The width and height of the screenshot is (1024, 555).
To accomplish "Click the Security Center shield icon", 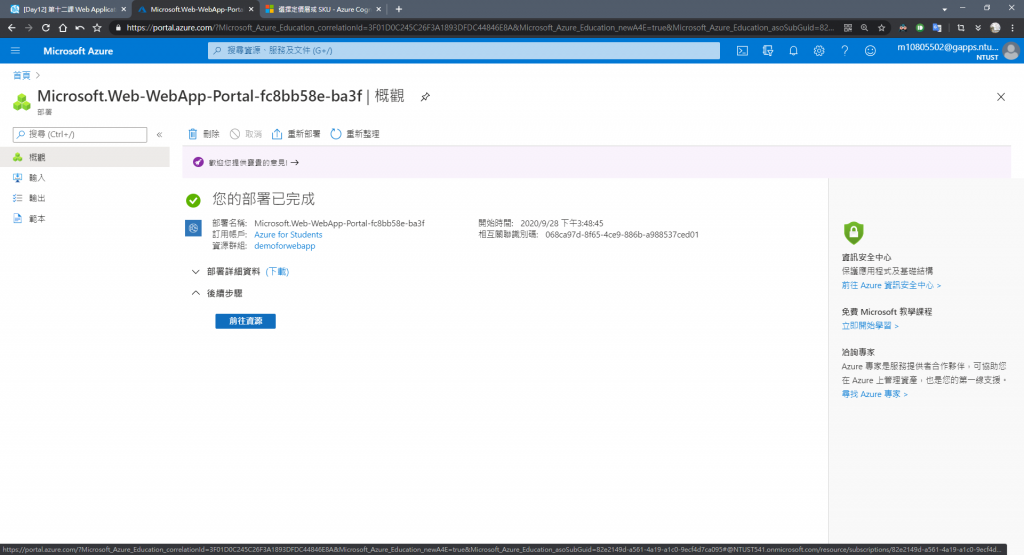I will (854, 232).
